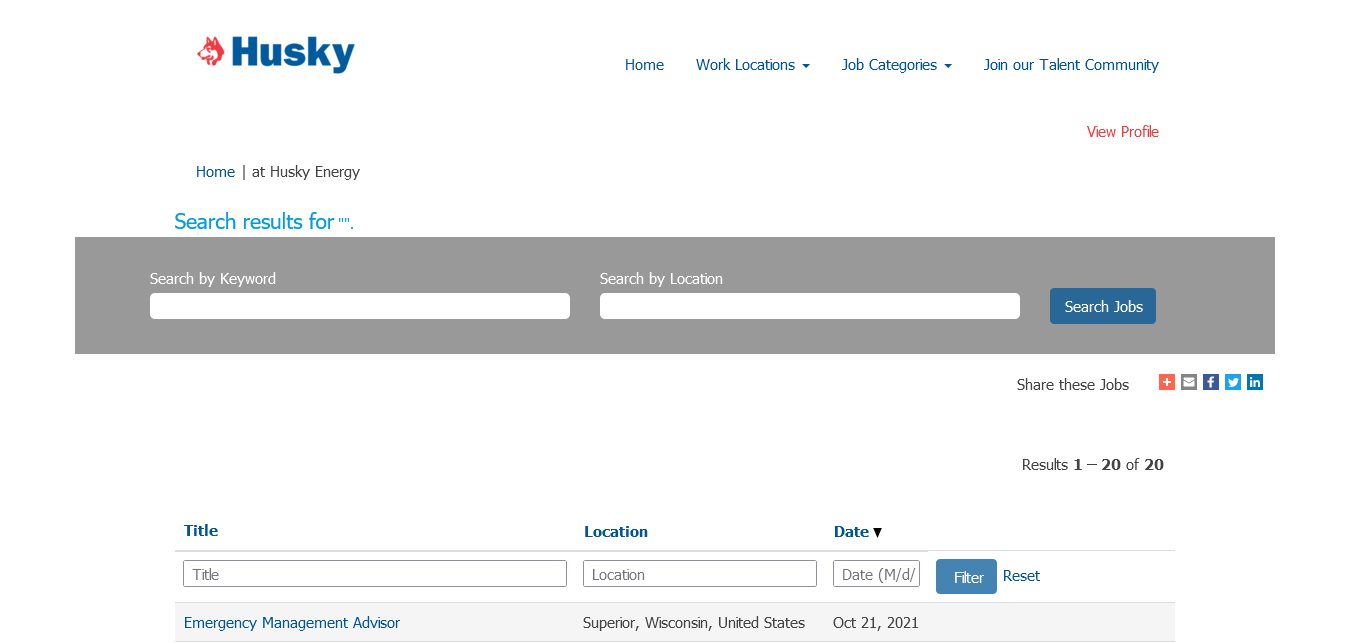Expand the Work Locations dropdown

coord(752,65)
